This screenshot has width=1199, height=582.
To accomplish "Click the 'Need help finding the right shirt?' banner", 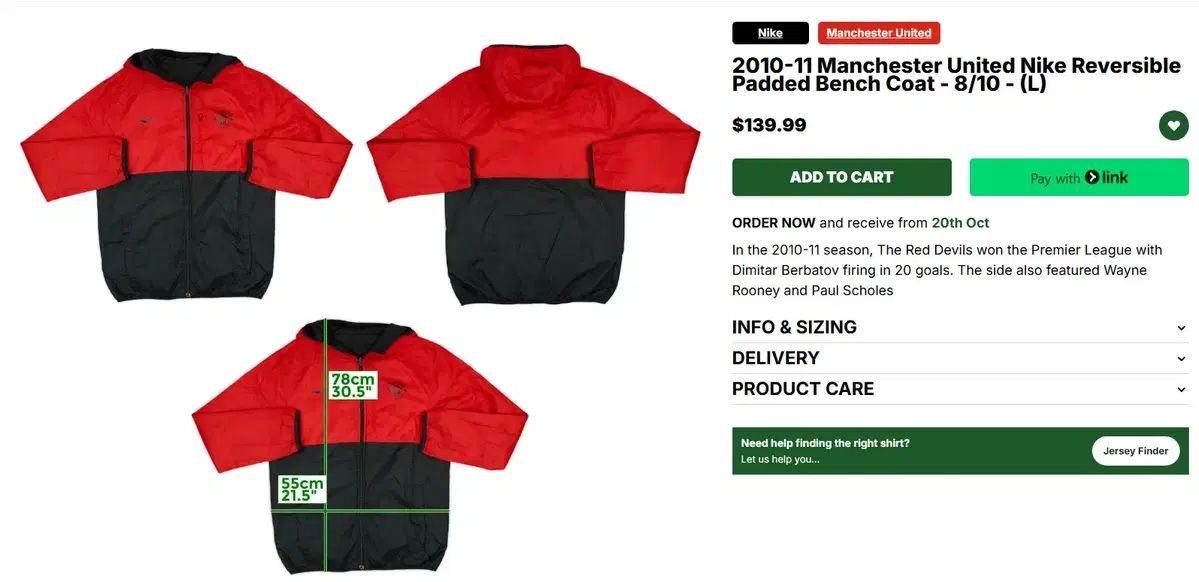I will (960, 451).
